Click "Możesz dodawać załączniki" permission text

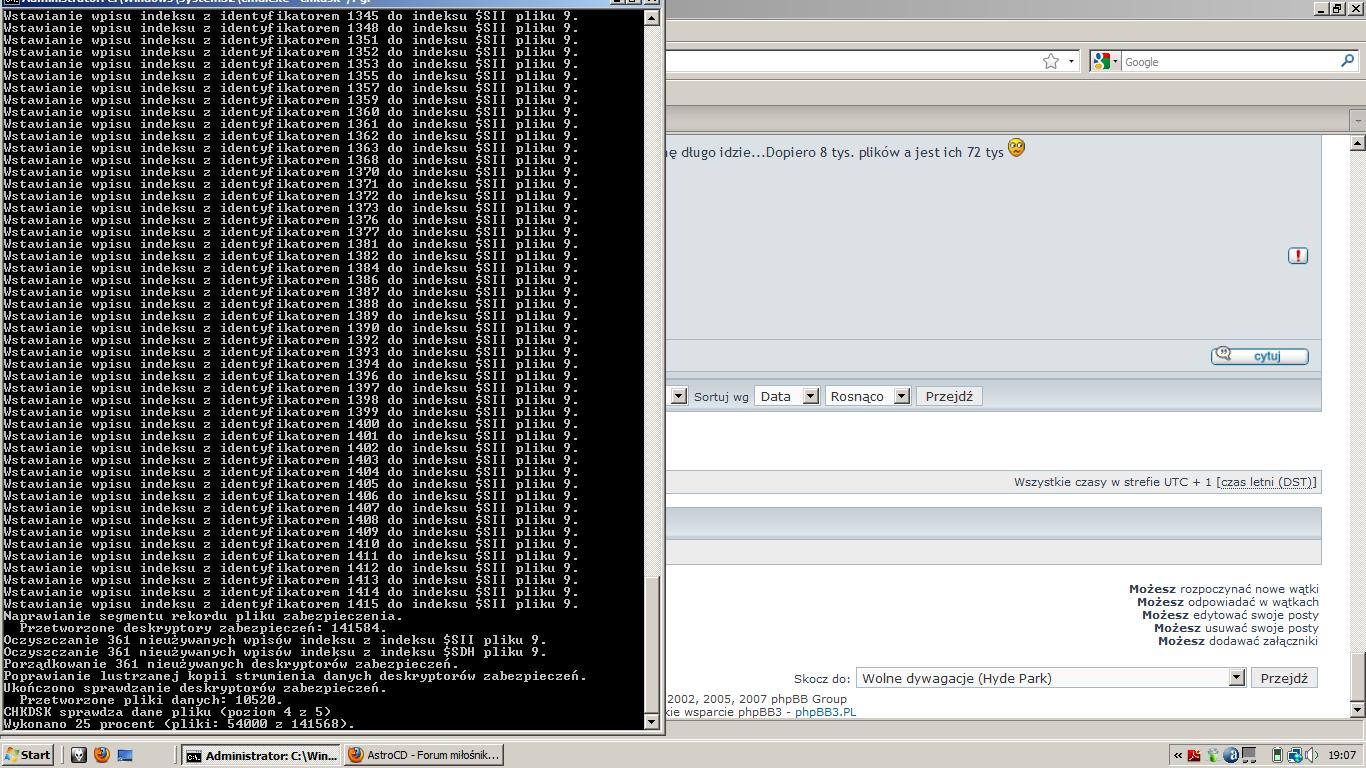[1238, 641]
